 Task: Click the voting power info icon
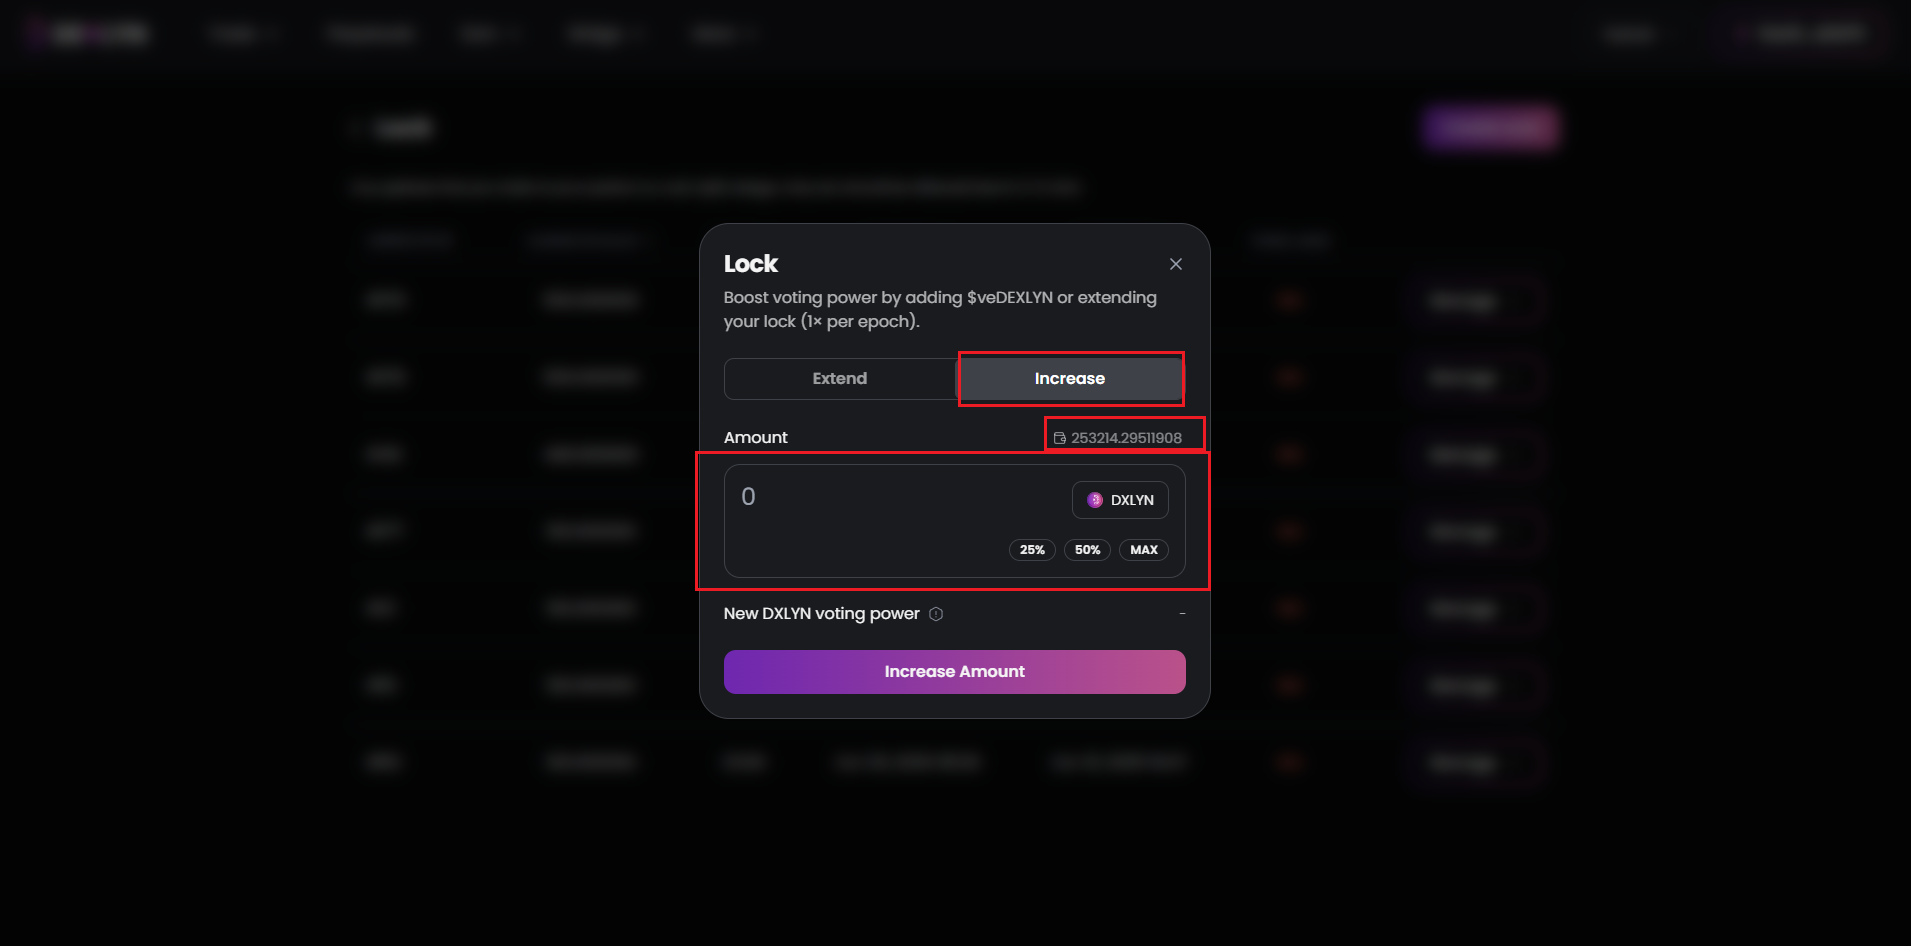click(936, 614)
